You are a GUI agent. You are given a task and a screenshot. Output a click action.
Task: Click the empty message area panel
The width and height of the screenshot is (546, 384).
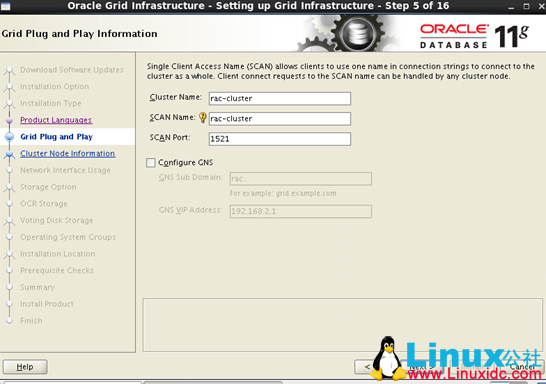[342, 324]
